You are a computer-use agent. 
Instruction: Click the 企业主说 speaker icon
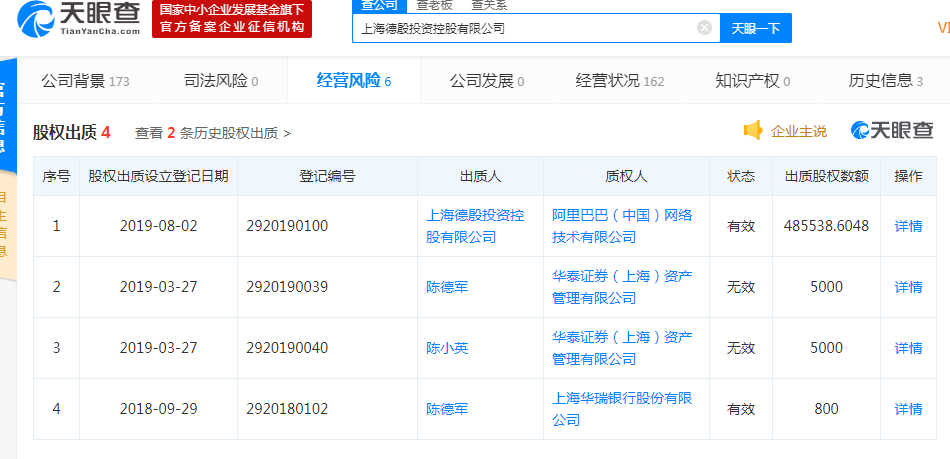[x=752, y=130]
